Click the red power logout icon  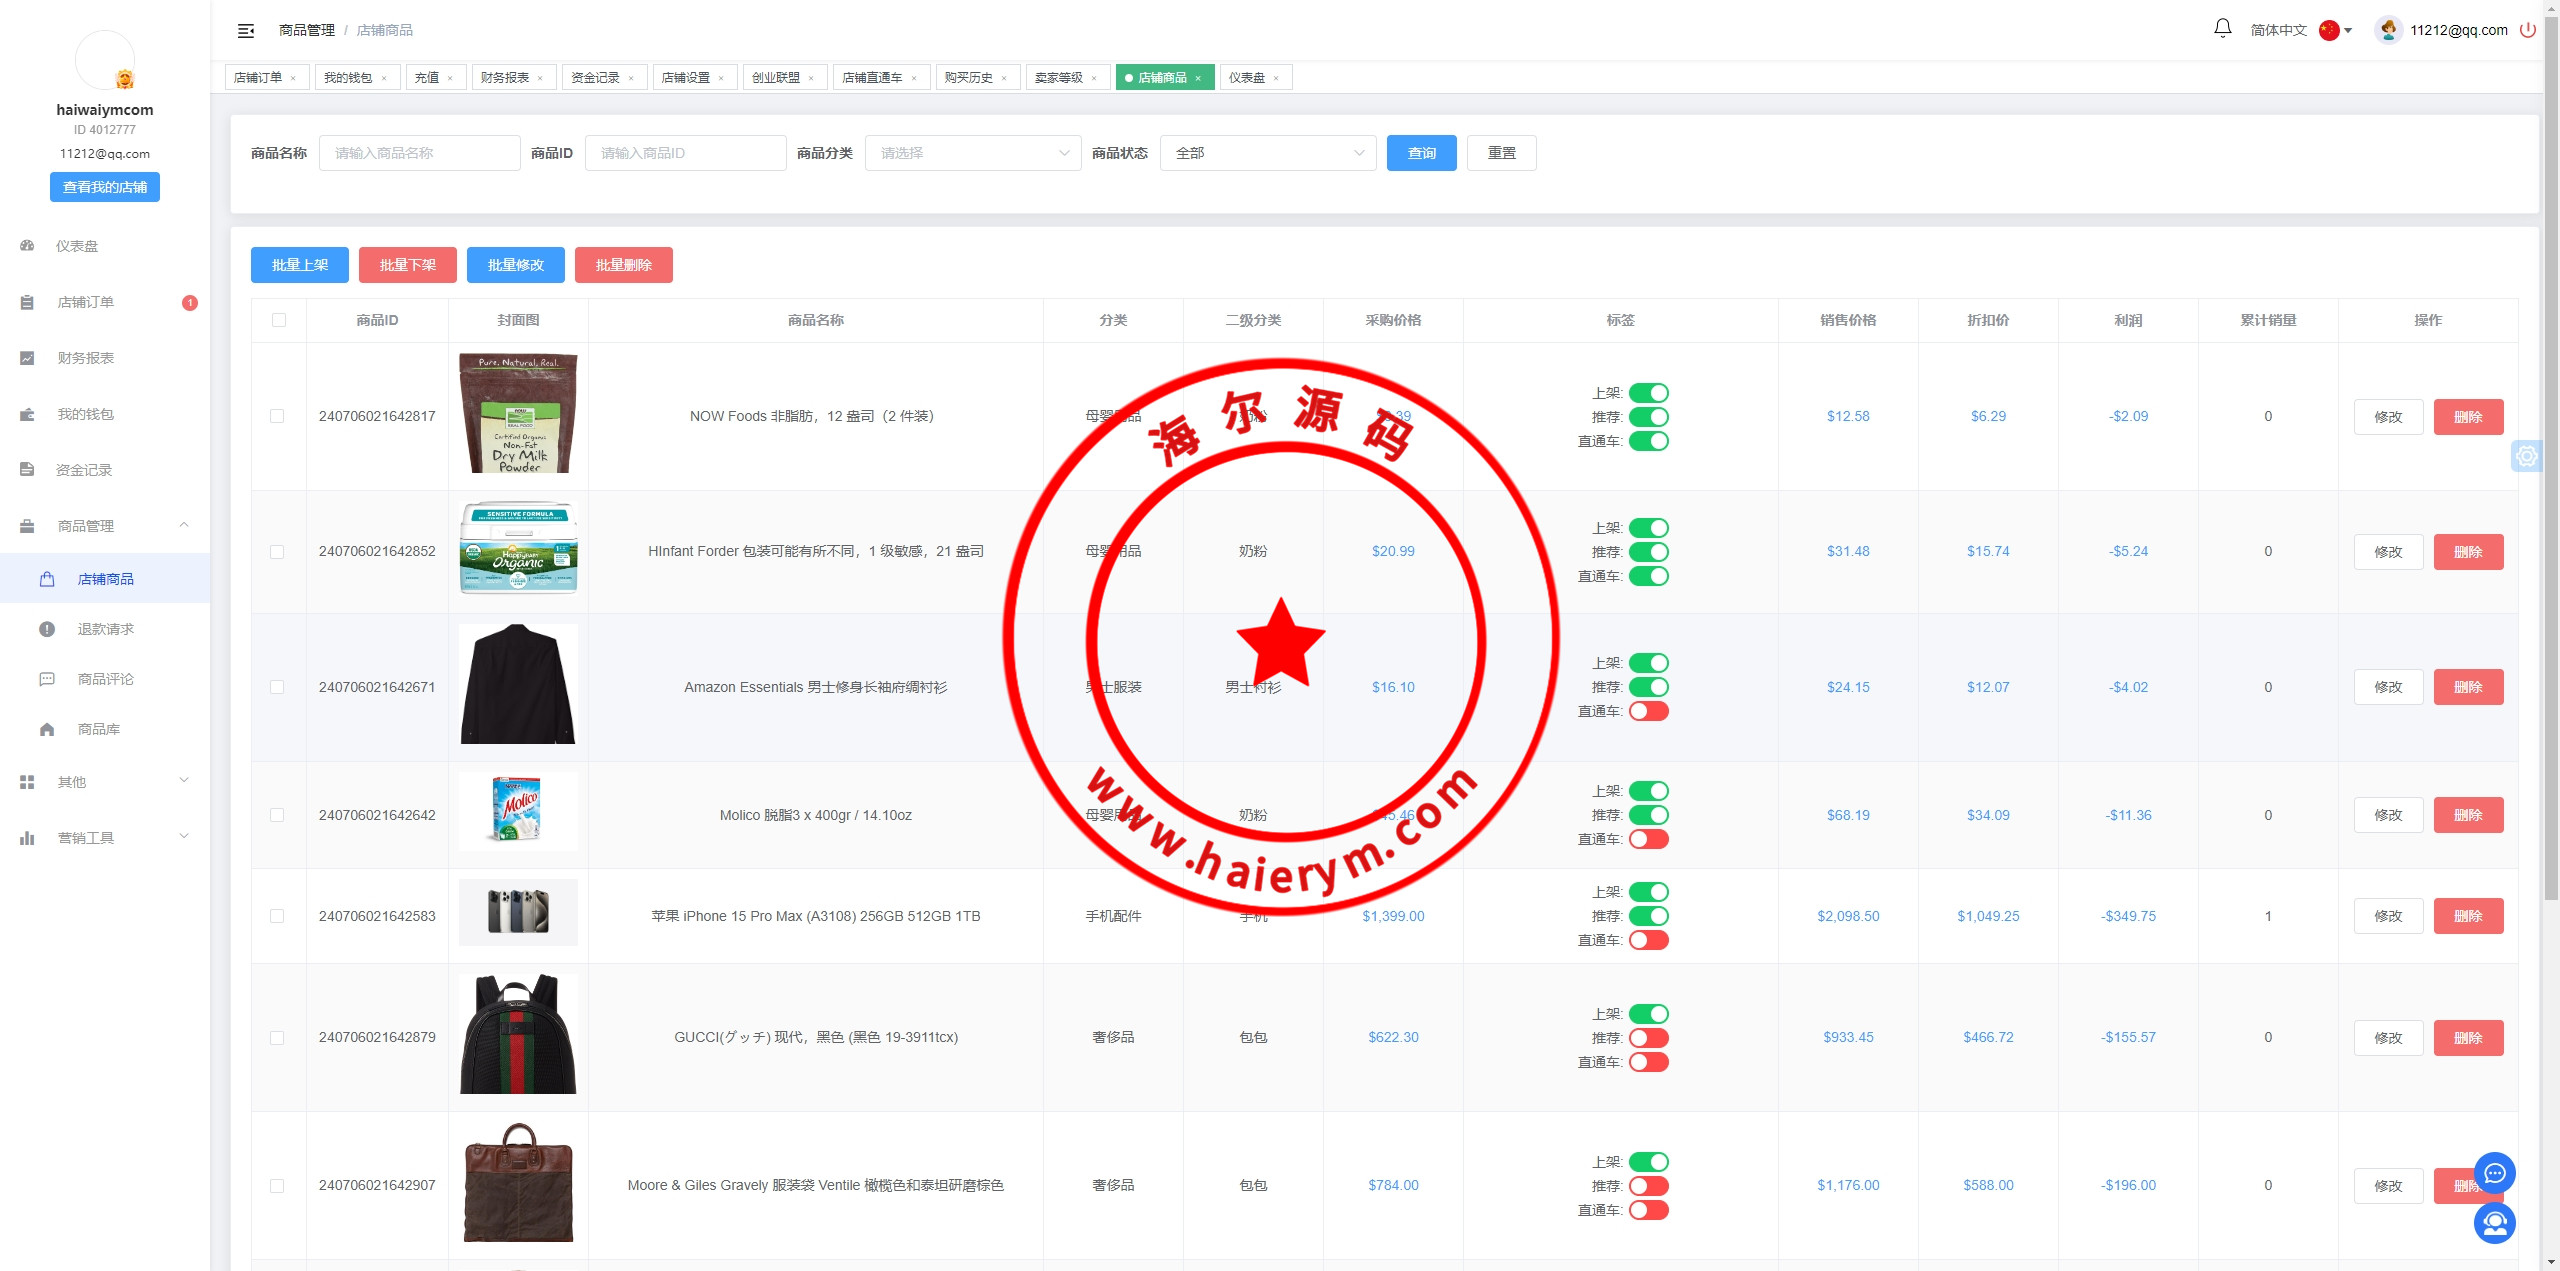pos(2527,30)
